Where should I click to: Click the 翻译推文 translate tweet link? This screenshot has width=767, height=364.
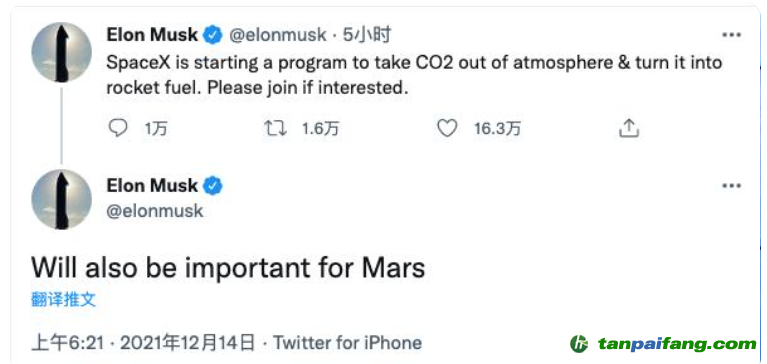tap(64, 299)
